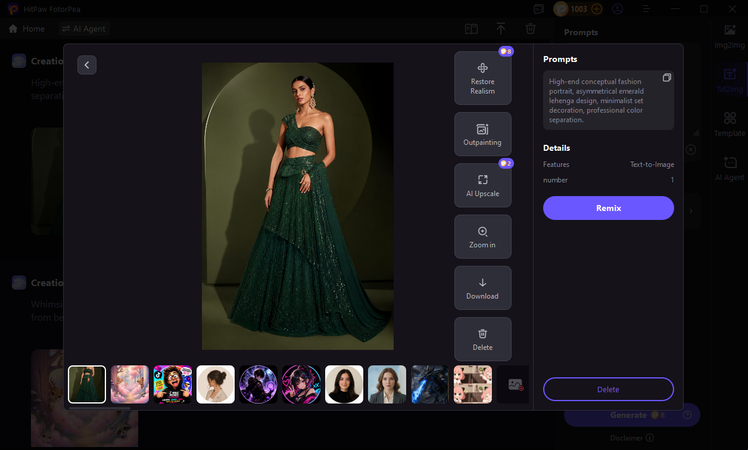Open Txt2Img in the right sidebar
Image resolution: width=748 pixels, height=450 pixels.
729,81
